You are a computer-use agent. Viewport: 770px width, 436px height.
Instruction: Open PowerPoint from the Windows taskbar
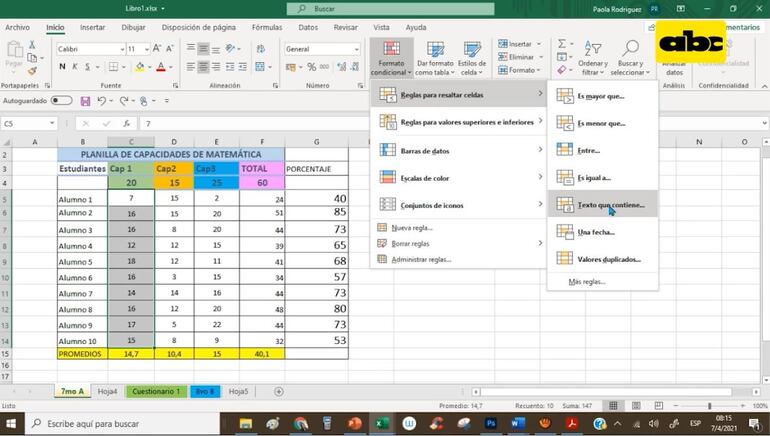coord(353,424)
